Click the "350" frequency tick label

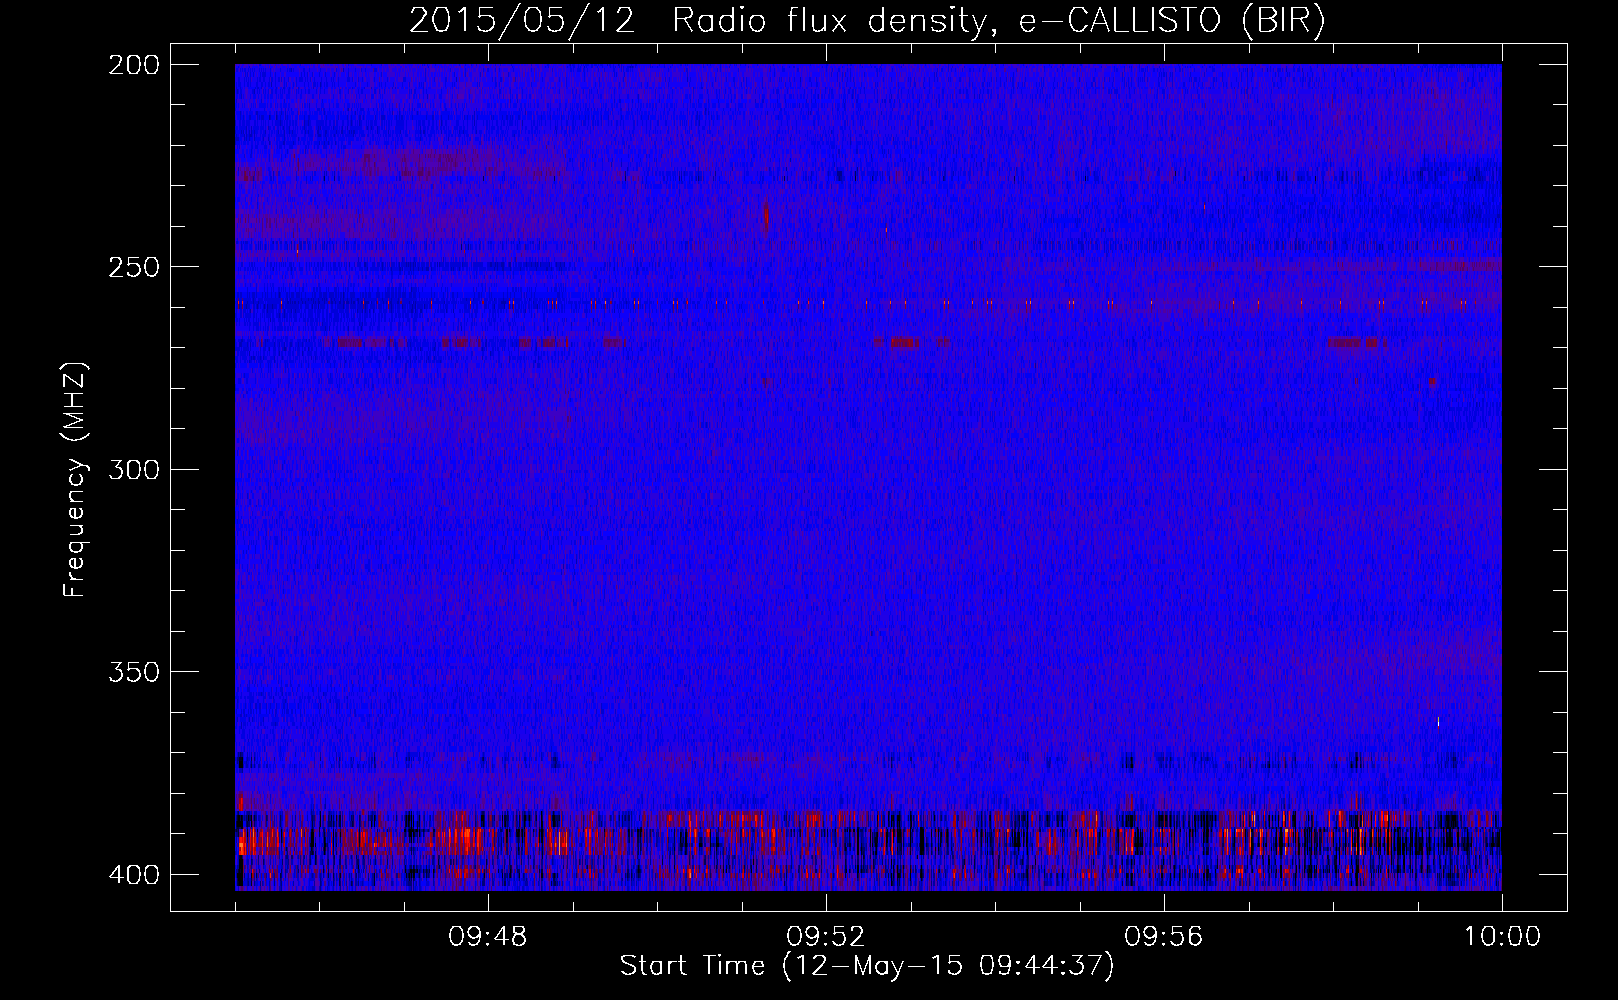point(133,672)
